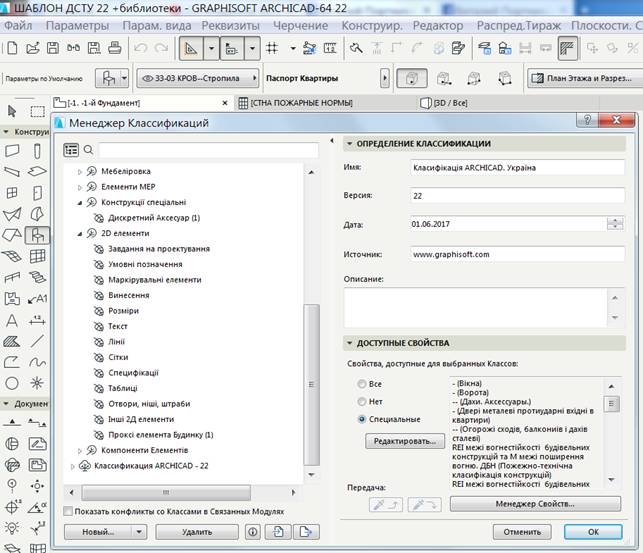643x553 pixels.
Task: Select the Window tool in toolbox
Action: [x=12, y=193]
